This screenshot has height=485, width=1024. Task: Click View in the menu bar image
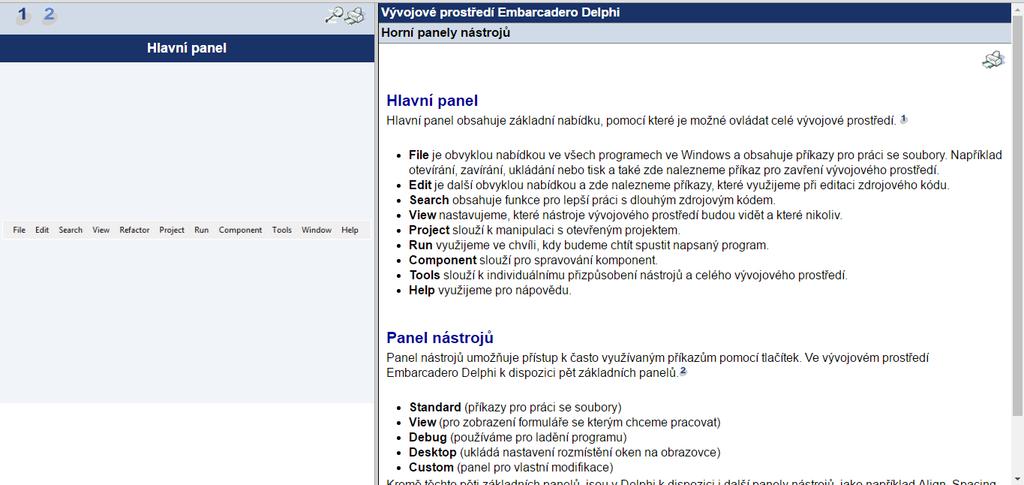tap(101, 230)
